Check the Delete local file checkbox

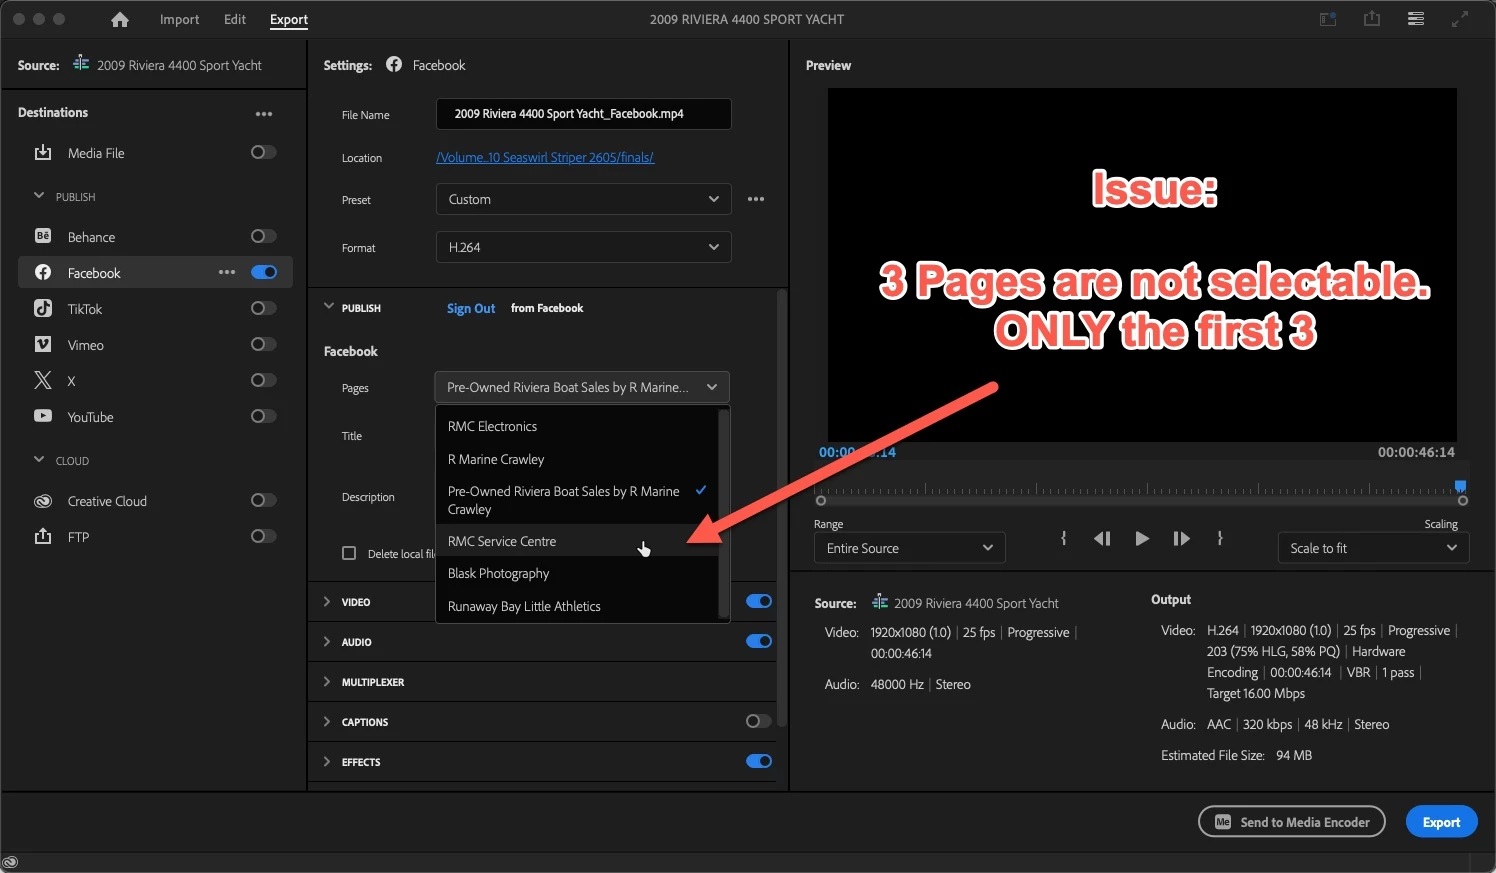click(x=349, y=553)
